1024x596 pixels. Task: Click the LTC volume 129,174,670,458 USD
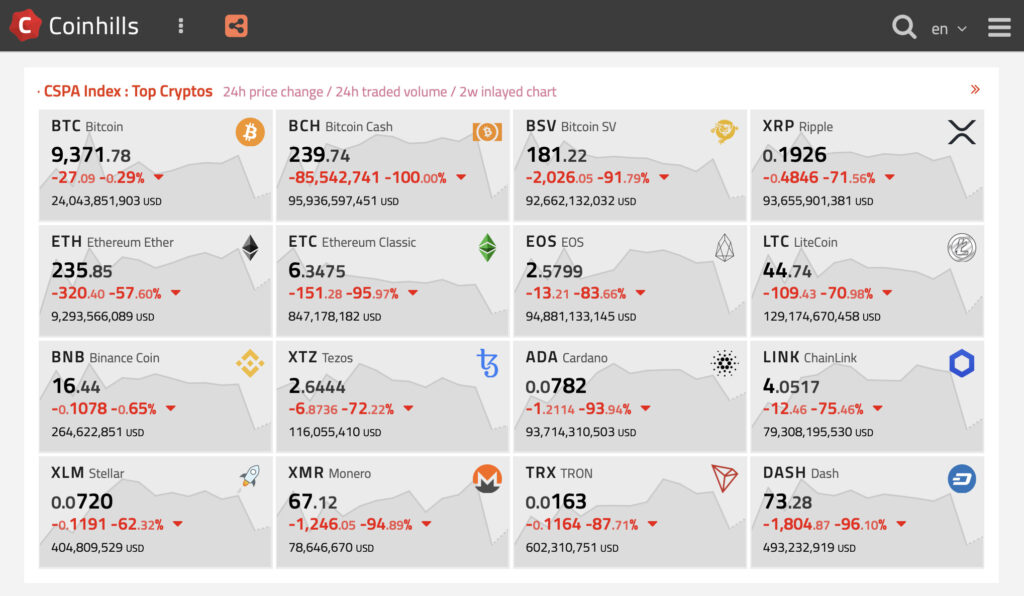click(822, 317)
